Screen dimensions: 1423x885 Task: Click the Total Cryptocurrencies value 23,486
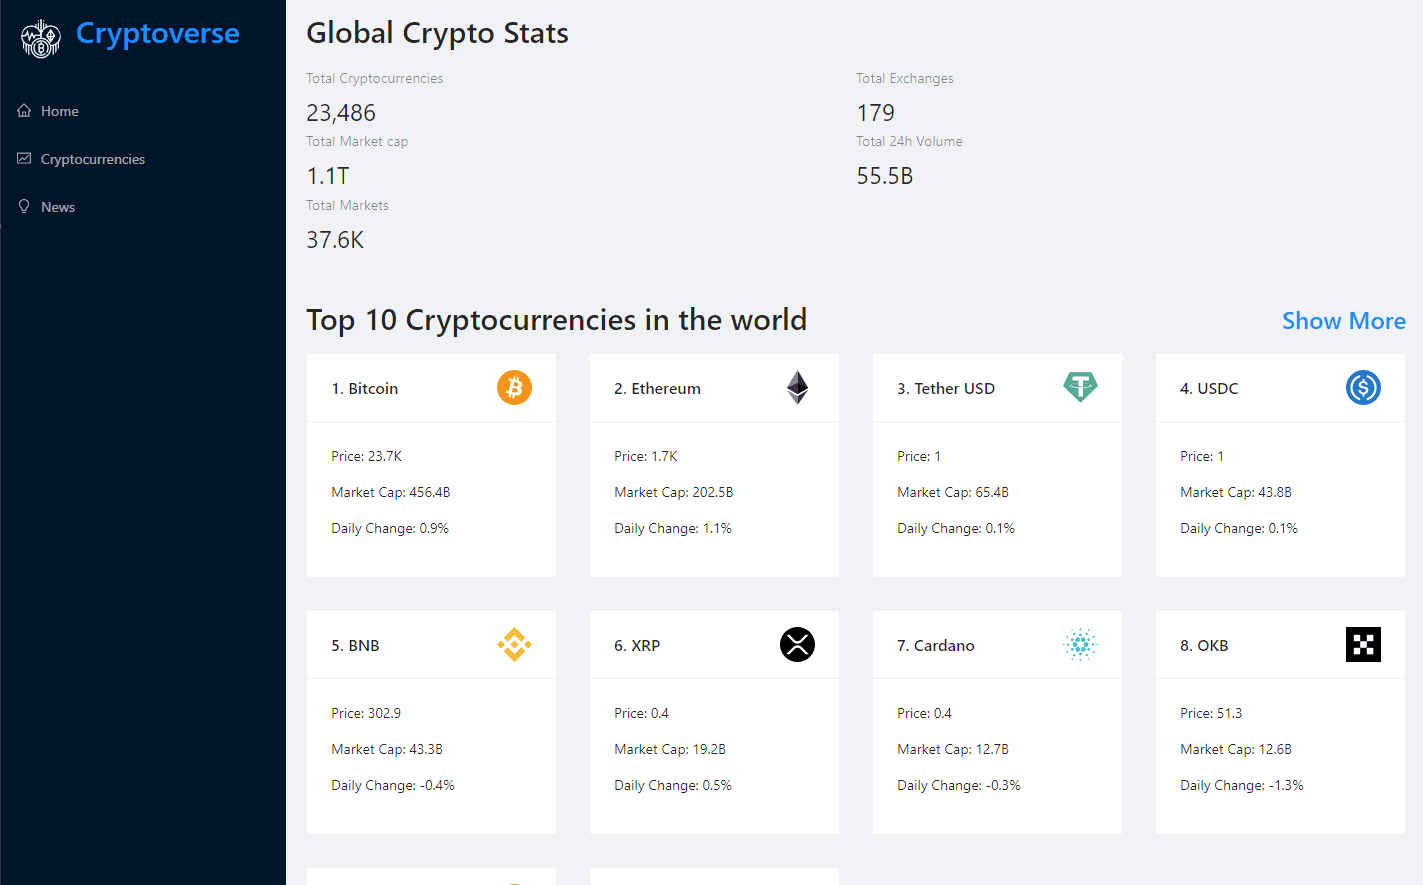point(341,113)
